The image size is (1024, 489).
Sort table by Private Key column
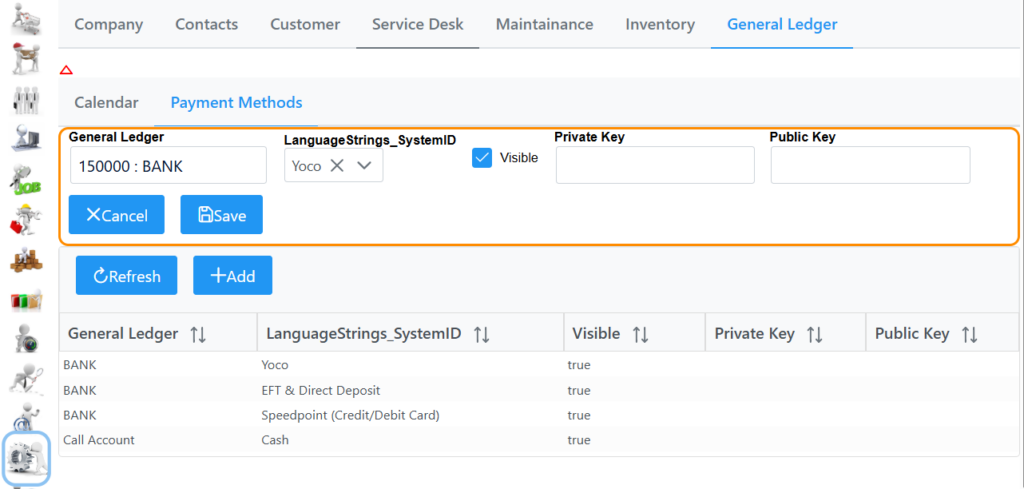[x=814, y=334]
